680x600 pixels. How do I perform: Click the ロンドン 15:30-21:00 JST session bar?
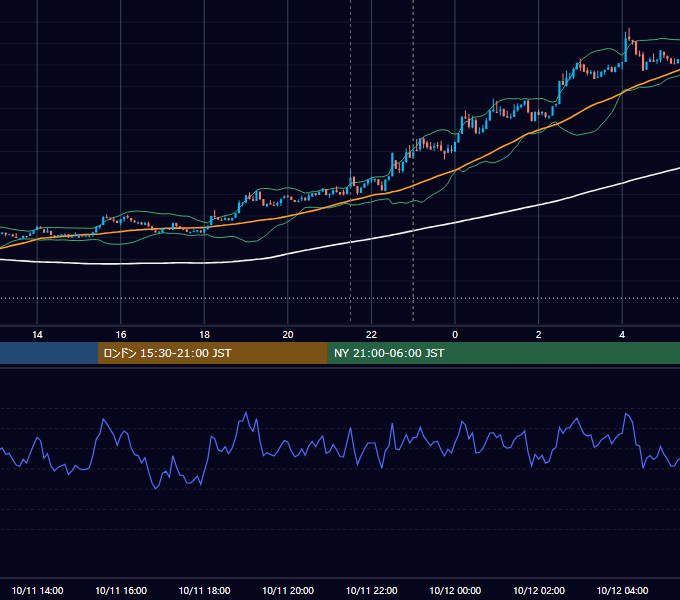click(212, 353)
